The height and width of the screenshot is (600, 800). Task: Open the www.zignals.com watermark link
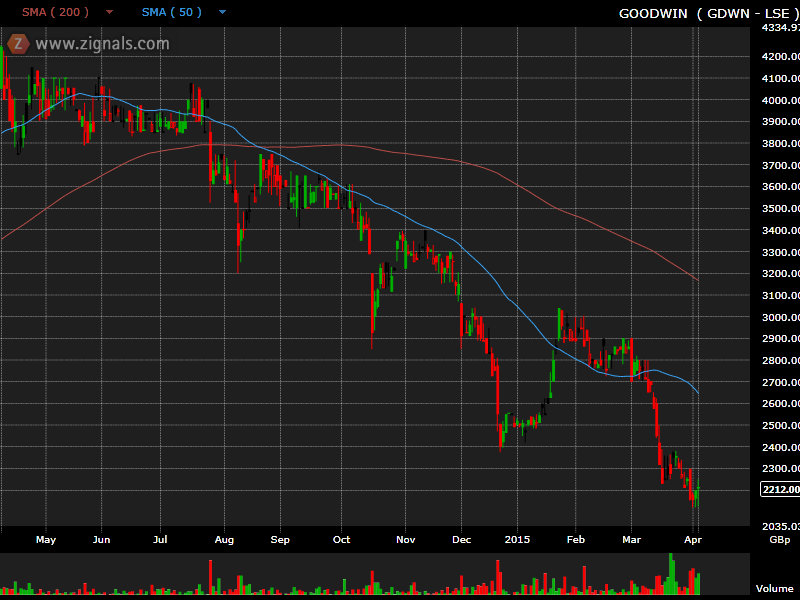(x=102, y=44)
